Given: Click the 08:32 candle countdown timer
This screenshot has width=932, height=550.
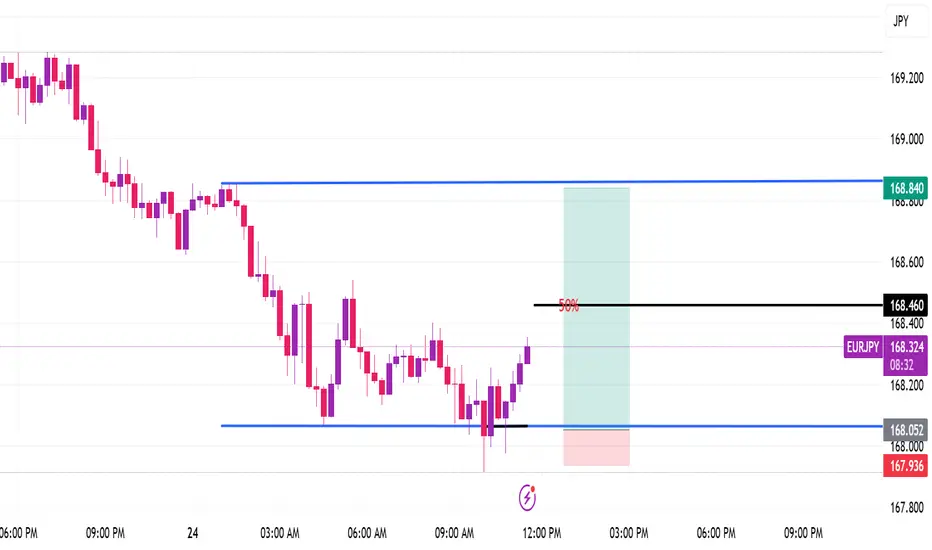Looking at the screenshot, I should click(x=901, y=366).
